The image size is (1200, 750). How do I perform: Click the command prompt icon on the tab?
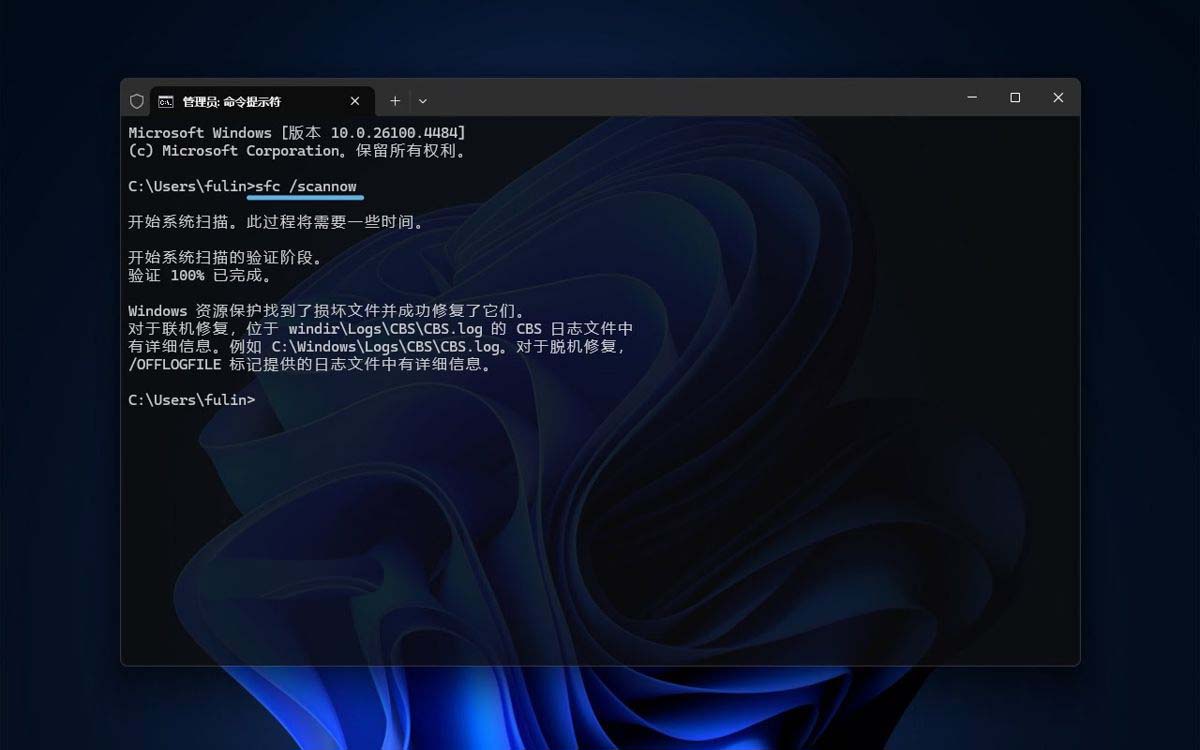[x=166, y=101]
